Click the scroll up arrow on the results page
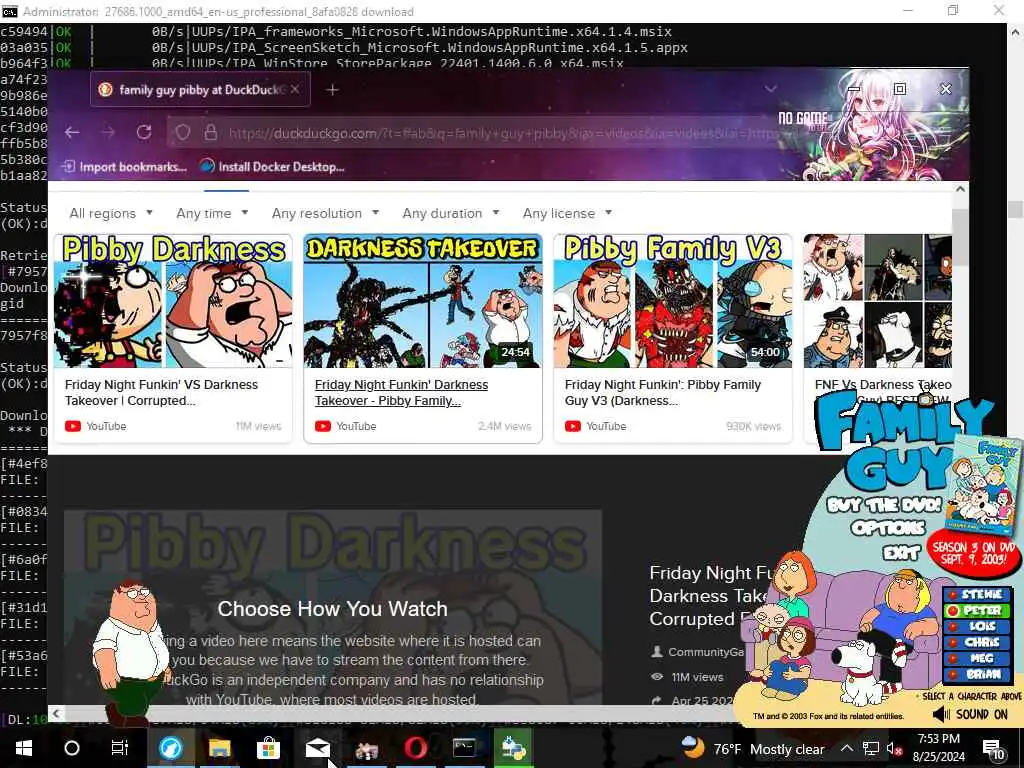Viewport: 1024px width, 768px height. [x=960, y=189]
